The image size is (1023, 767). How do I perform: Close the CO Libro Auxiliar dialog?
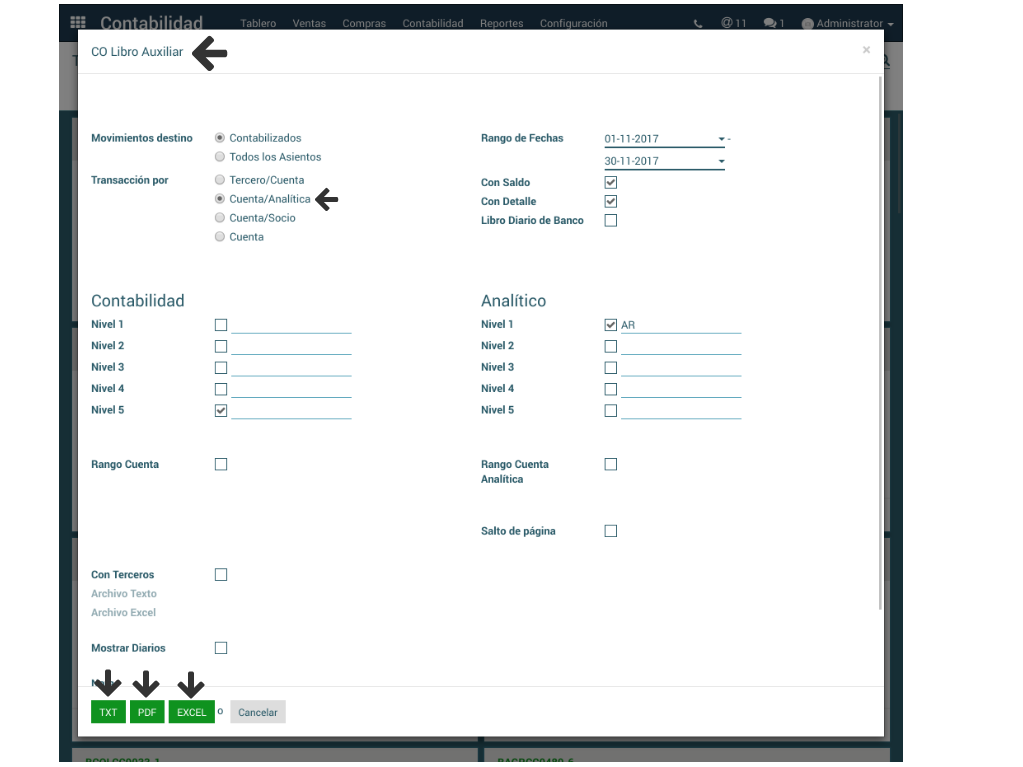[866, 50]
